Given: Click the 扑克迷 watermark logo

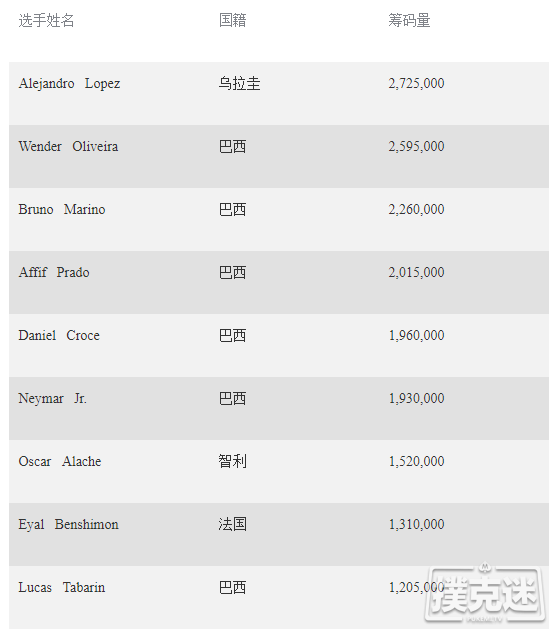Looking at the screenshot, I should coord(485,593).
